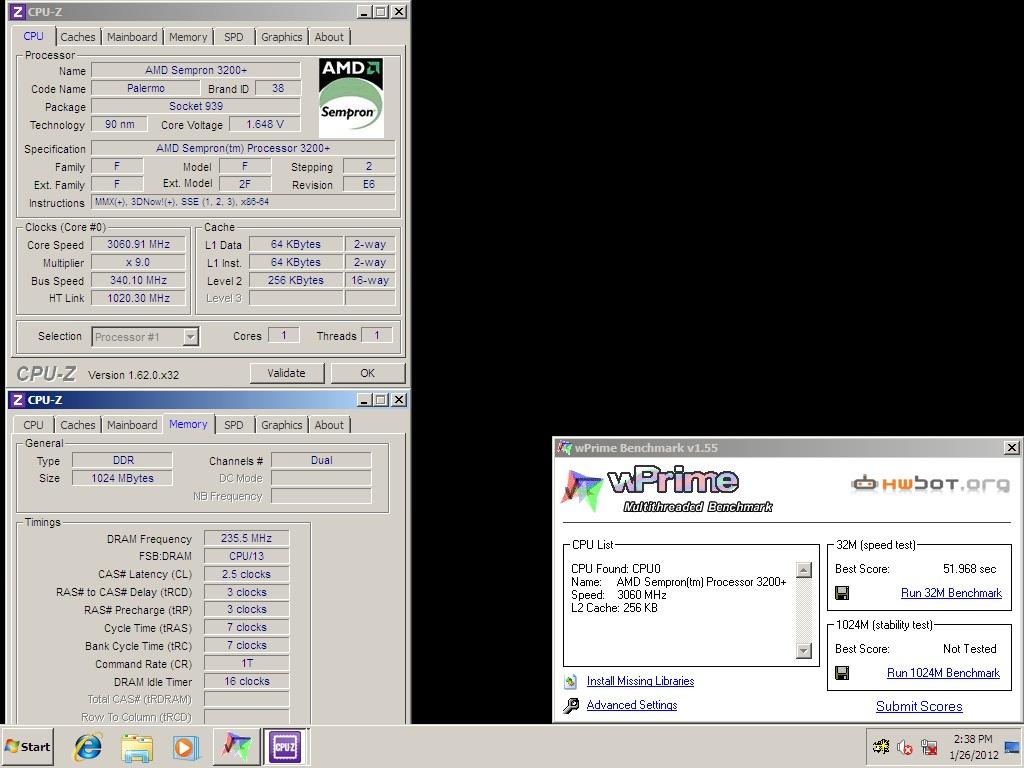This screenshot has width=1024, height=768.
Task: Click the muted volume tray icon
Action: 904,747
